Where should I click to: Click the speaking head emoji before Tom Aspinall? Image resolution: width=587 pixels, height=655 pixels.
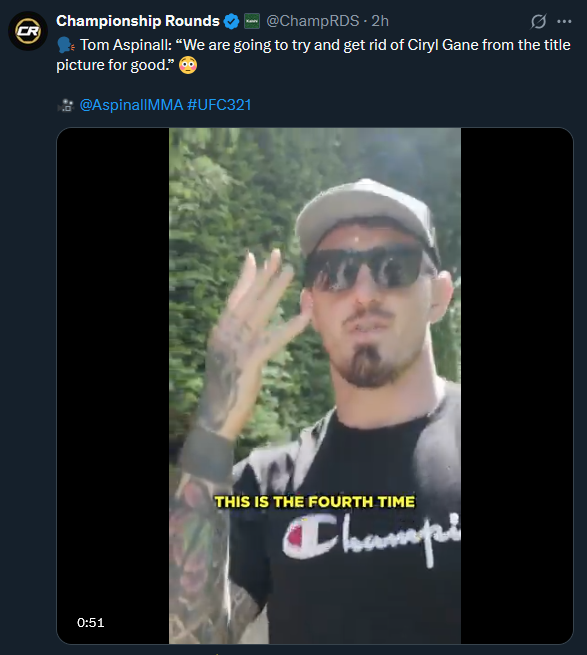tap(66, 45)
